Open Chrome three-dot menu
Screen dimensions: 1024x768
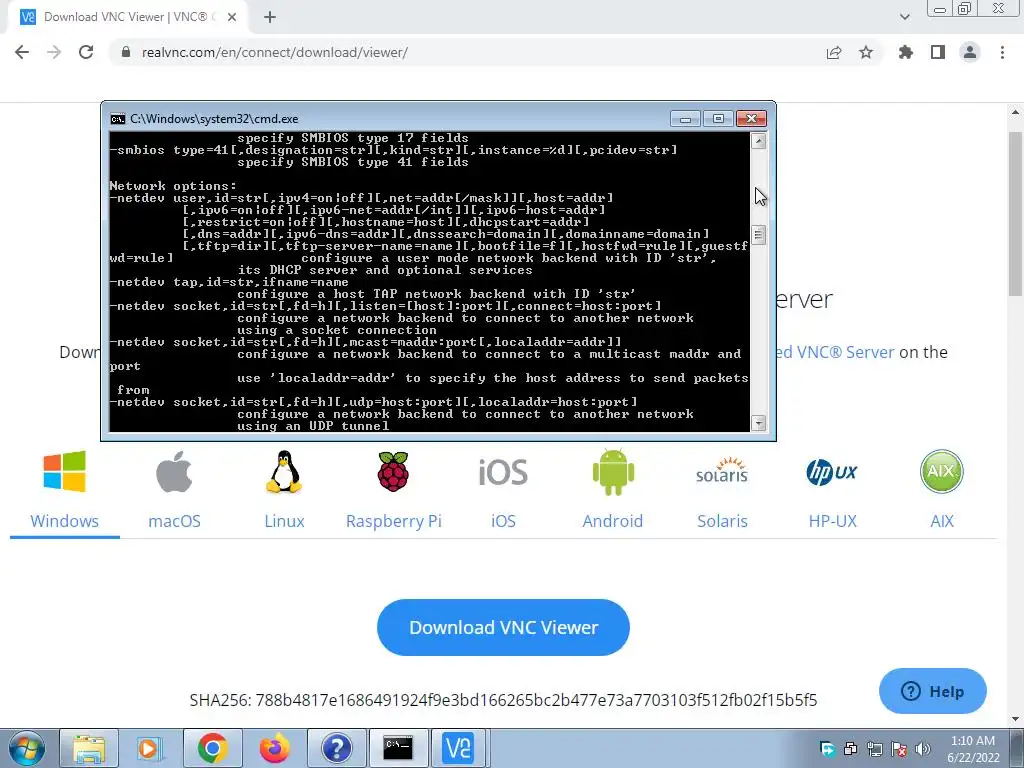coord(1002,52)
